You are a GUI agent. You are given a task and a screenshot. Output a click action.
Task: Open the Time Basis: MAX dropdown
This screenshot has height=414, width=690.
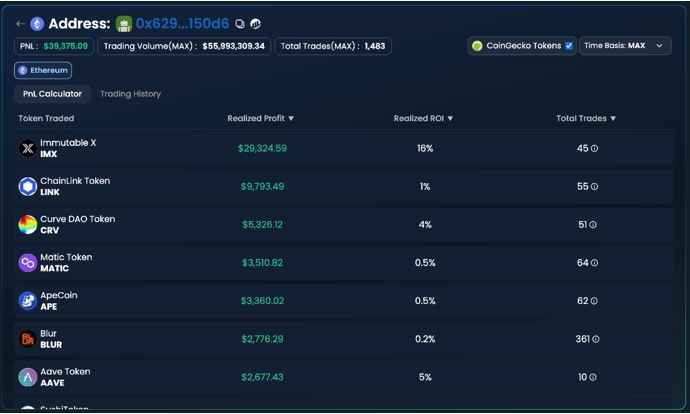[625, 46]
